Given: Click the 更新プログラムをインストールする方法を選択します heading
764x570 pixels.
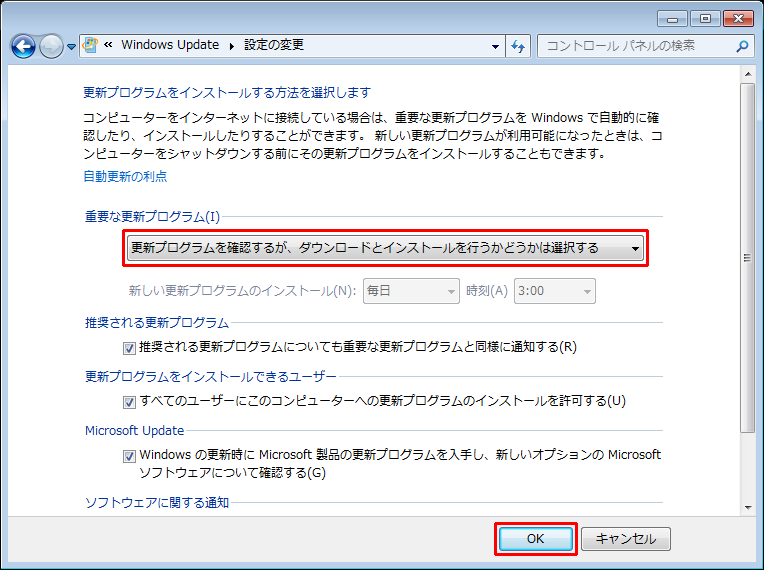Looking at the screenshot, I should coord(227,93).
